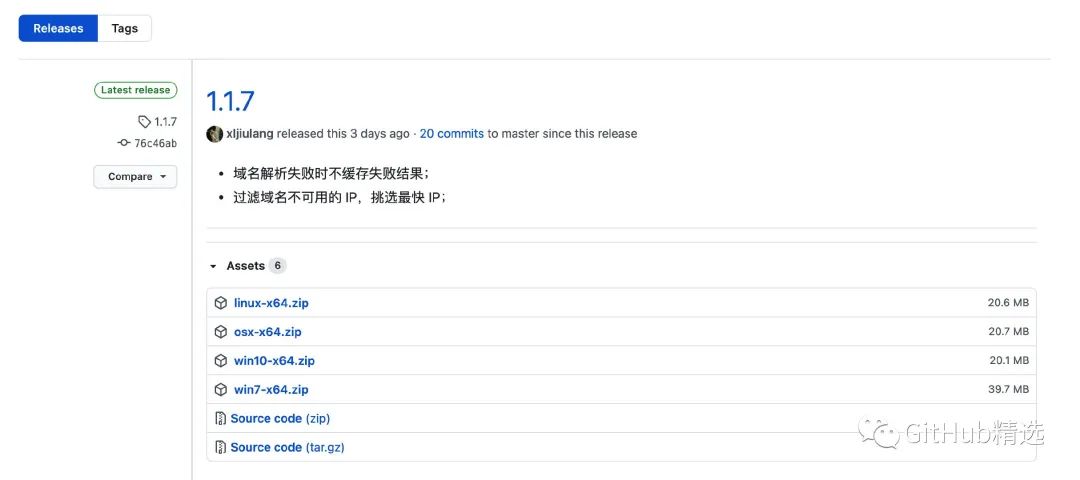Image resolution: width=1080 pixels, height=480 pixels.
Task: Open the 20 commits link
Action: (x=452, y=134)
